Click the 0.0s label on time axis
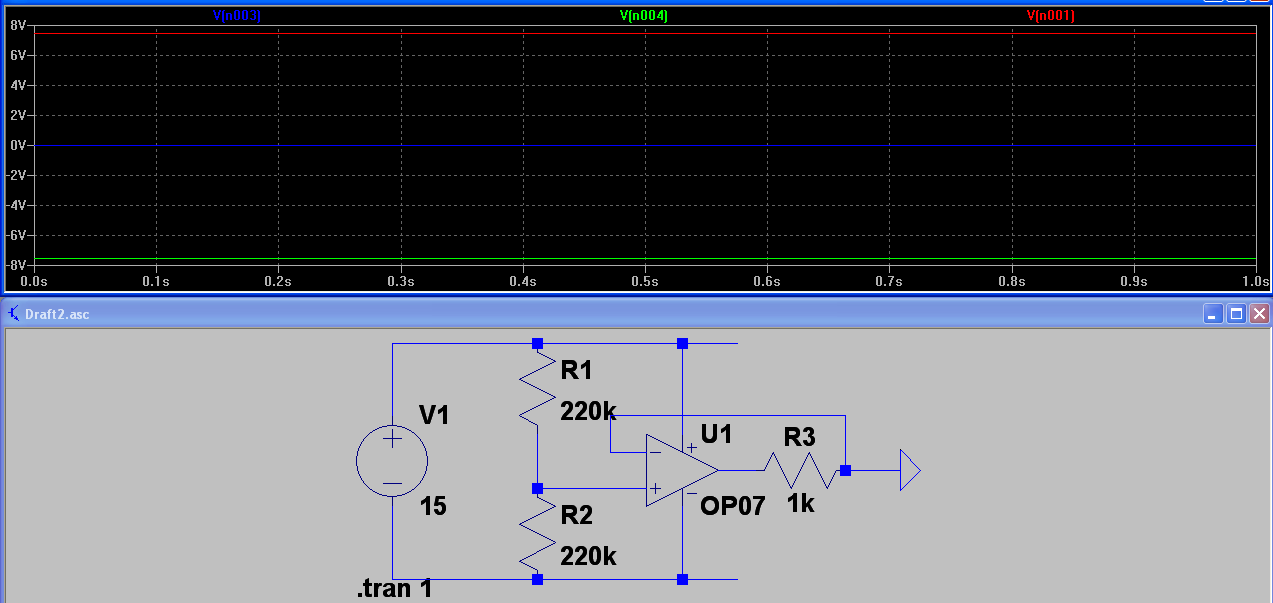 (x=35, y=282)
